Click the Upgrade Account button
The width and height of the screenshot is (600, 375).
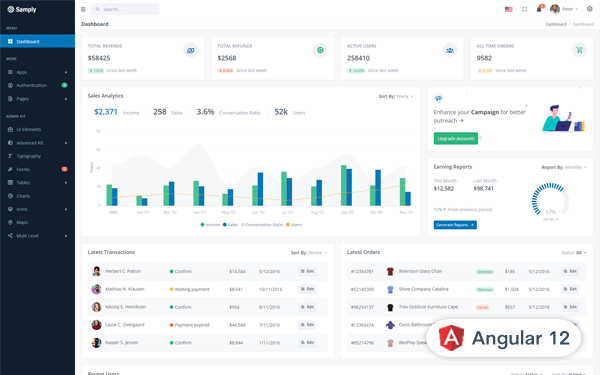456,139
